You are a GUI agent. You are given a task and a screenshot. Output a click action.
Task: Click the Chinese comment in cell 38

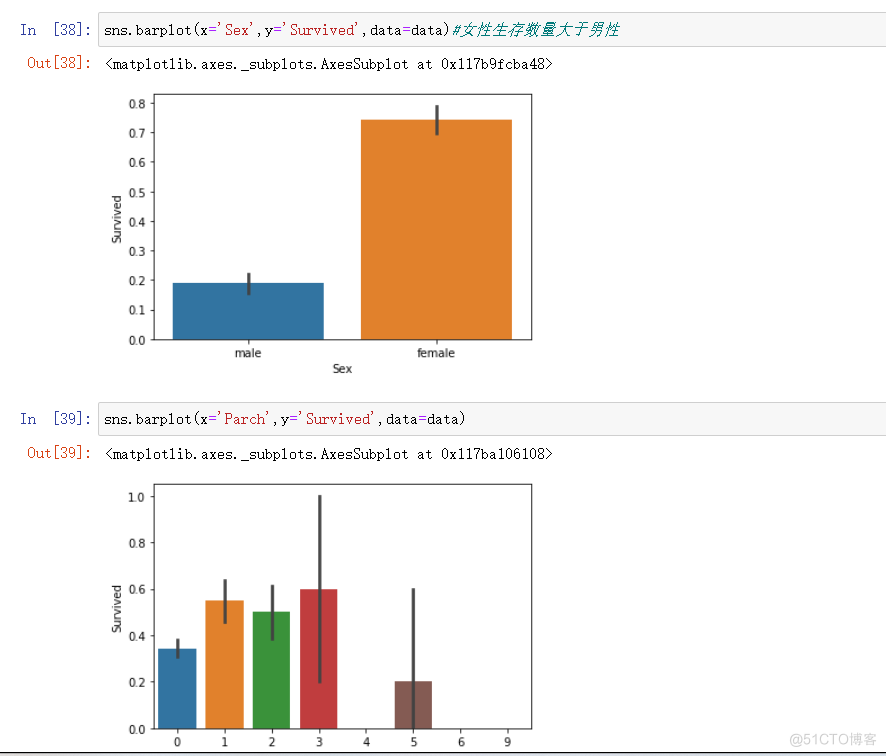click(x=536, y=29)
